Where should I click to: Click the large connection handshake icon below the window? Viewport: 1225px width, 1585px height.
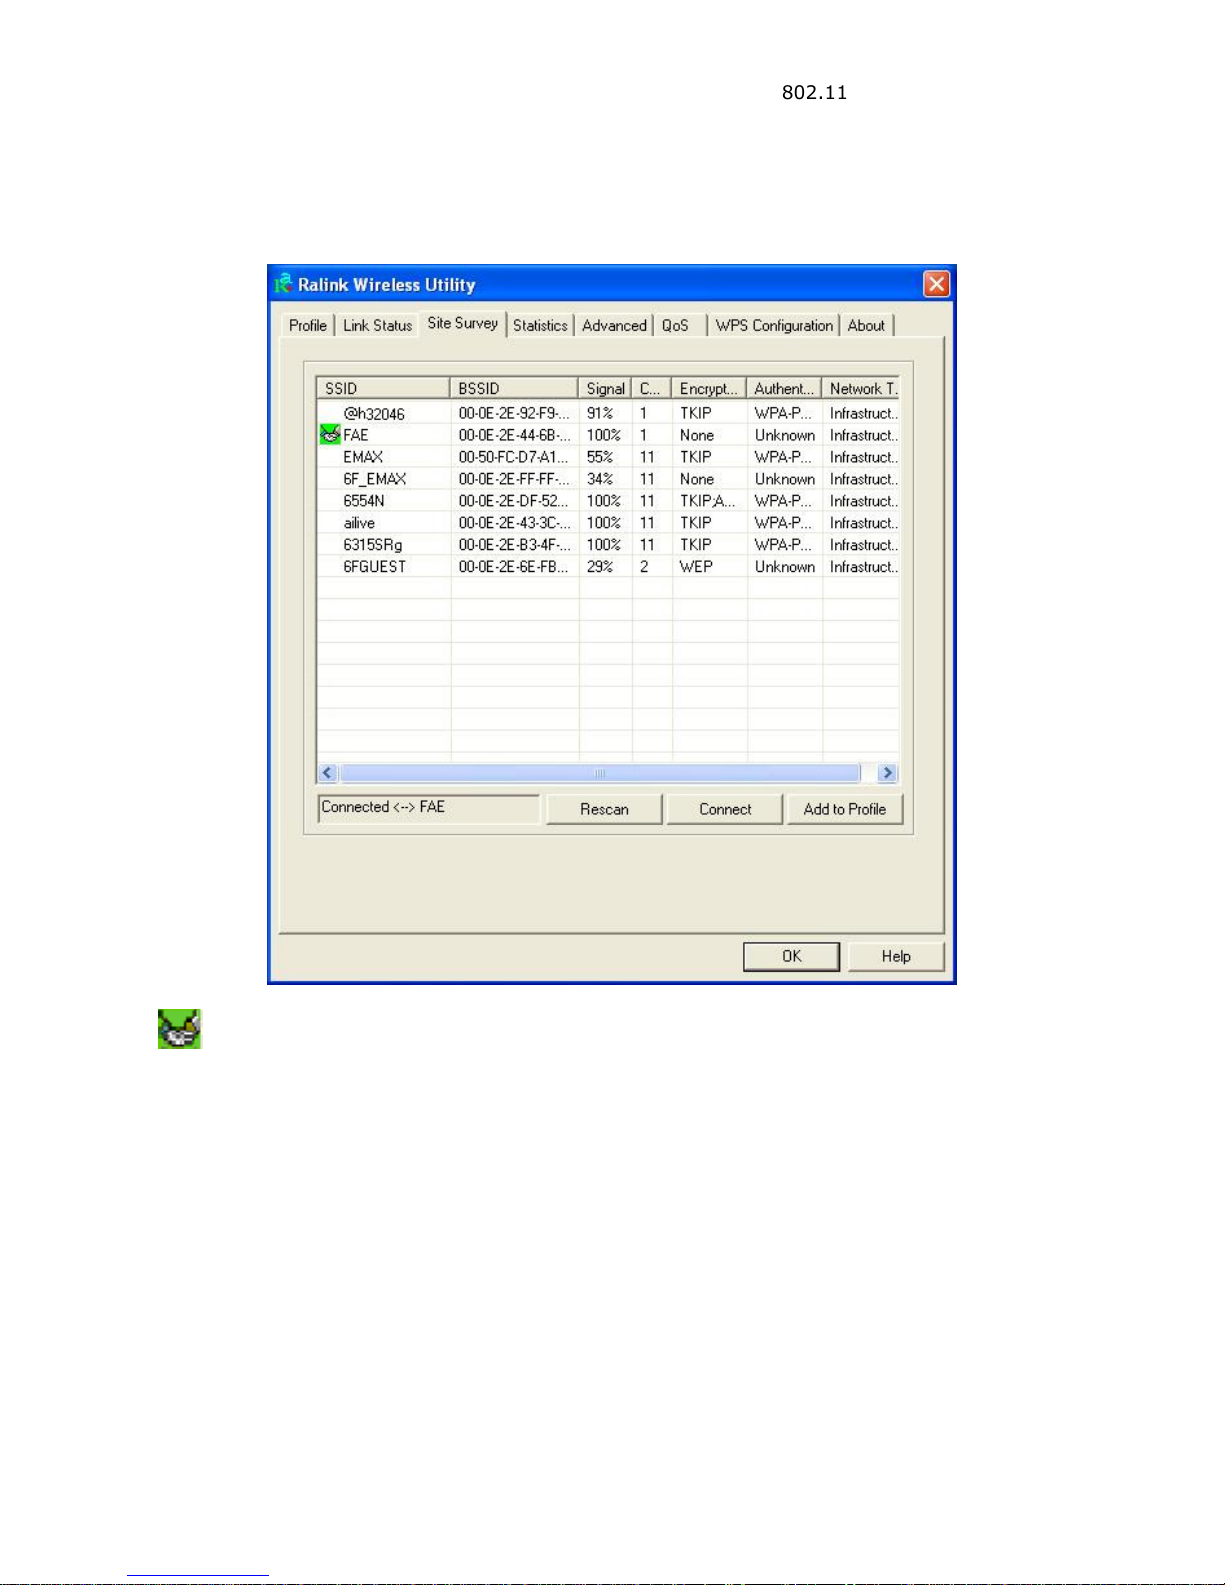pos(179,1029)
